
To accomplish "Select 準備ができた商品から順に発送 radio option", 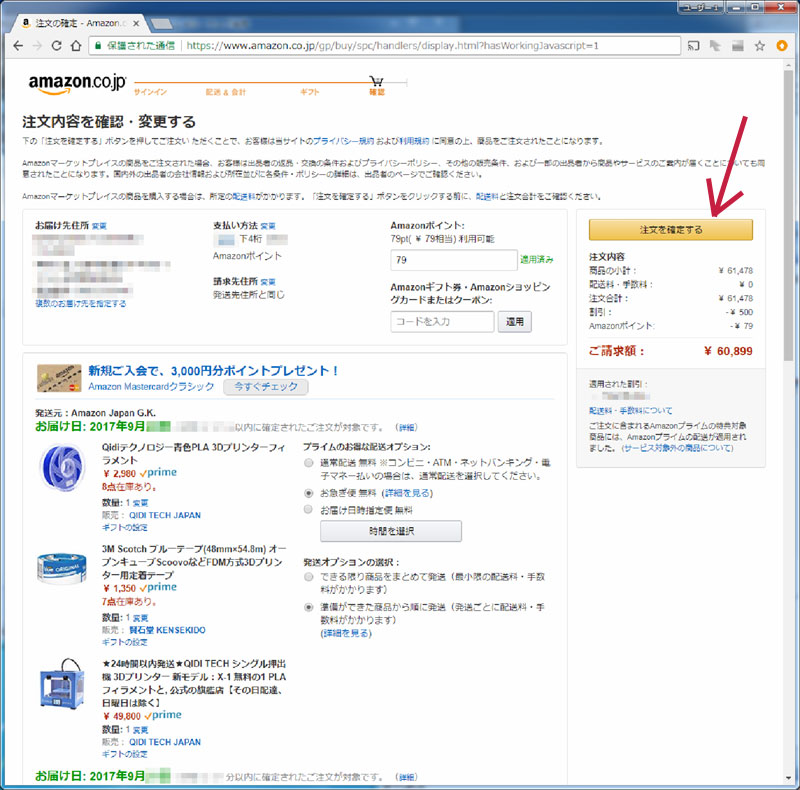I will tap(308, 607).
